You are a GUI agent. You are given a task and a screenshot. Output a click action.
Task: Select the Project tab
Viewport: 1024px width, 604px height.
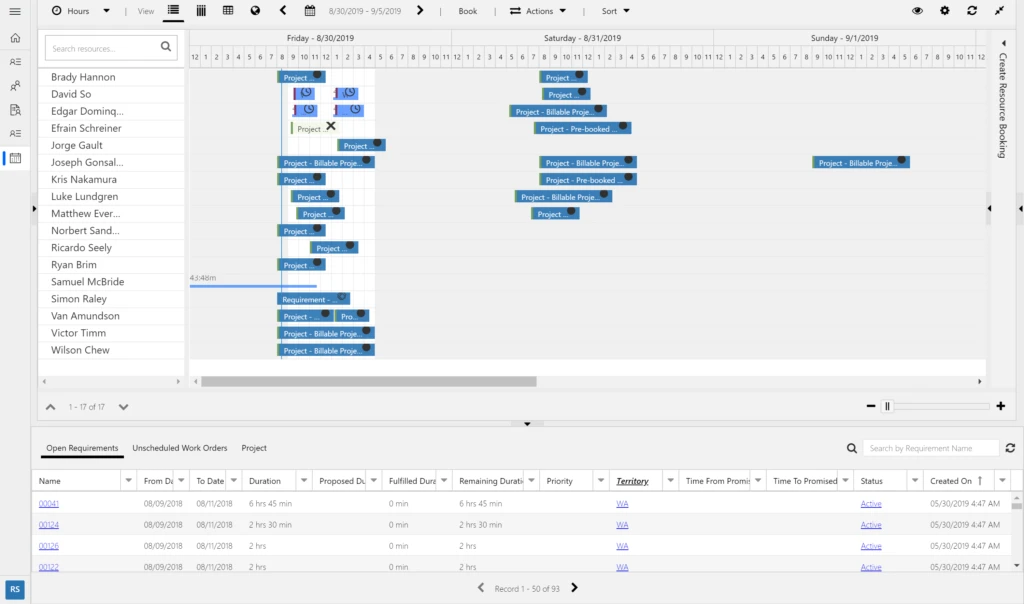pos(254,448)
